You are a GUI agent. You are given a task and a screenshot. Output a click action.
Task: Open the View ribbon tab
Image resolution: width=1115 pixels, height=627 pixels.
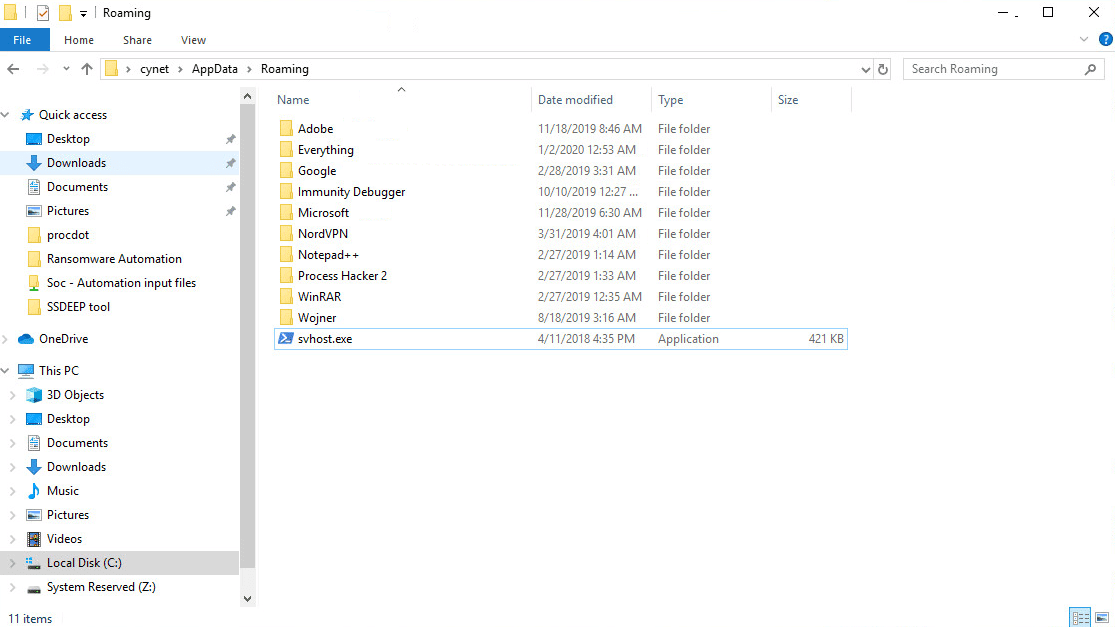coord(193,40)
